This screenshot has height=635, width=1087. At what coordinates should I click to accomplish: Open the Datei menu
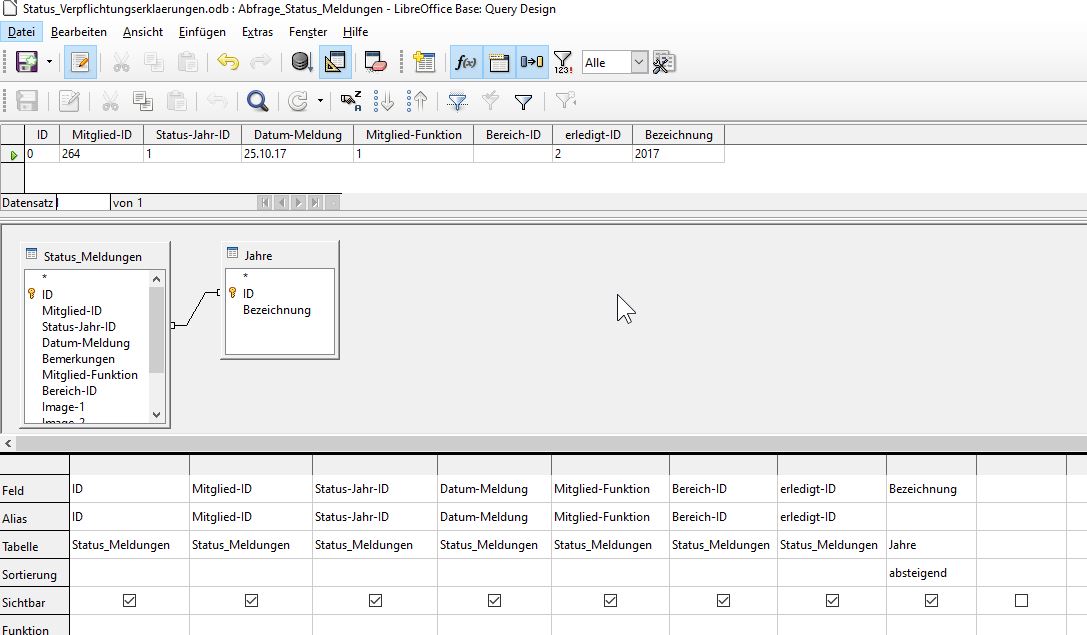click(x=21, y=32)
